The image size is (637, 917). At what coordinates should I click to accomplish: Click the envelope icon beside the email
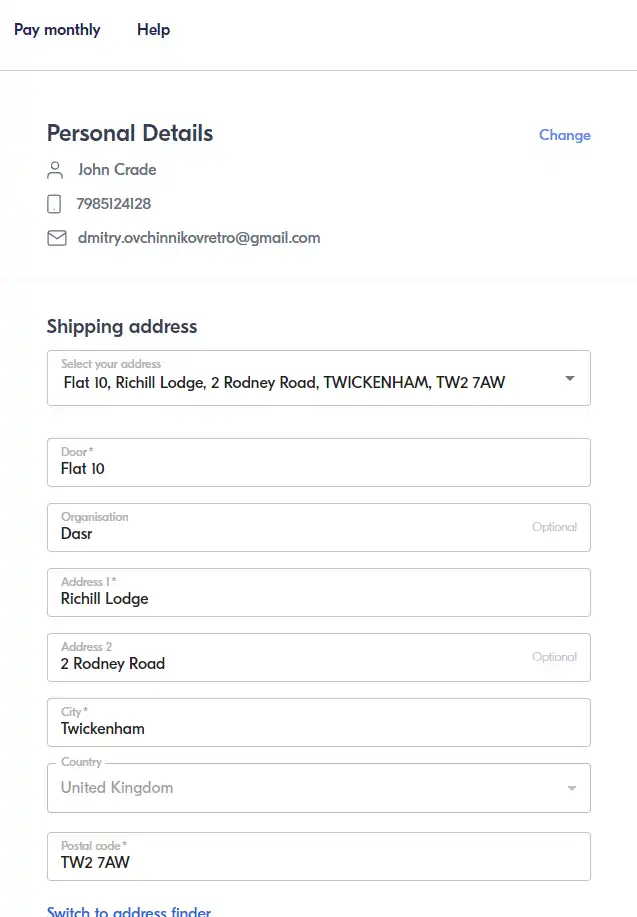pyautogui.click(x=57, y=238)
